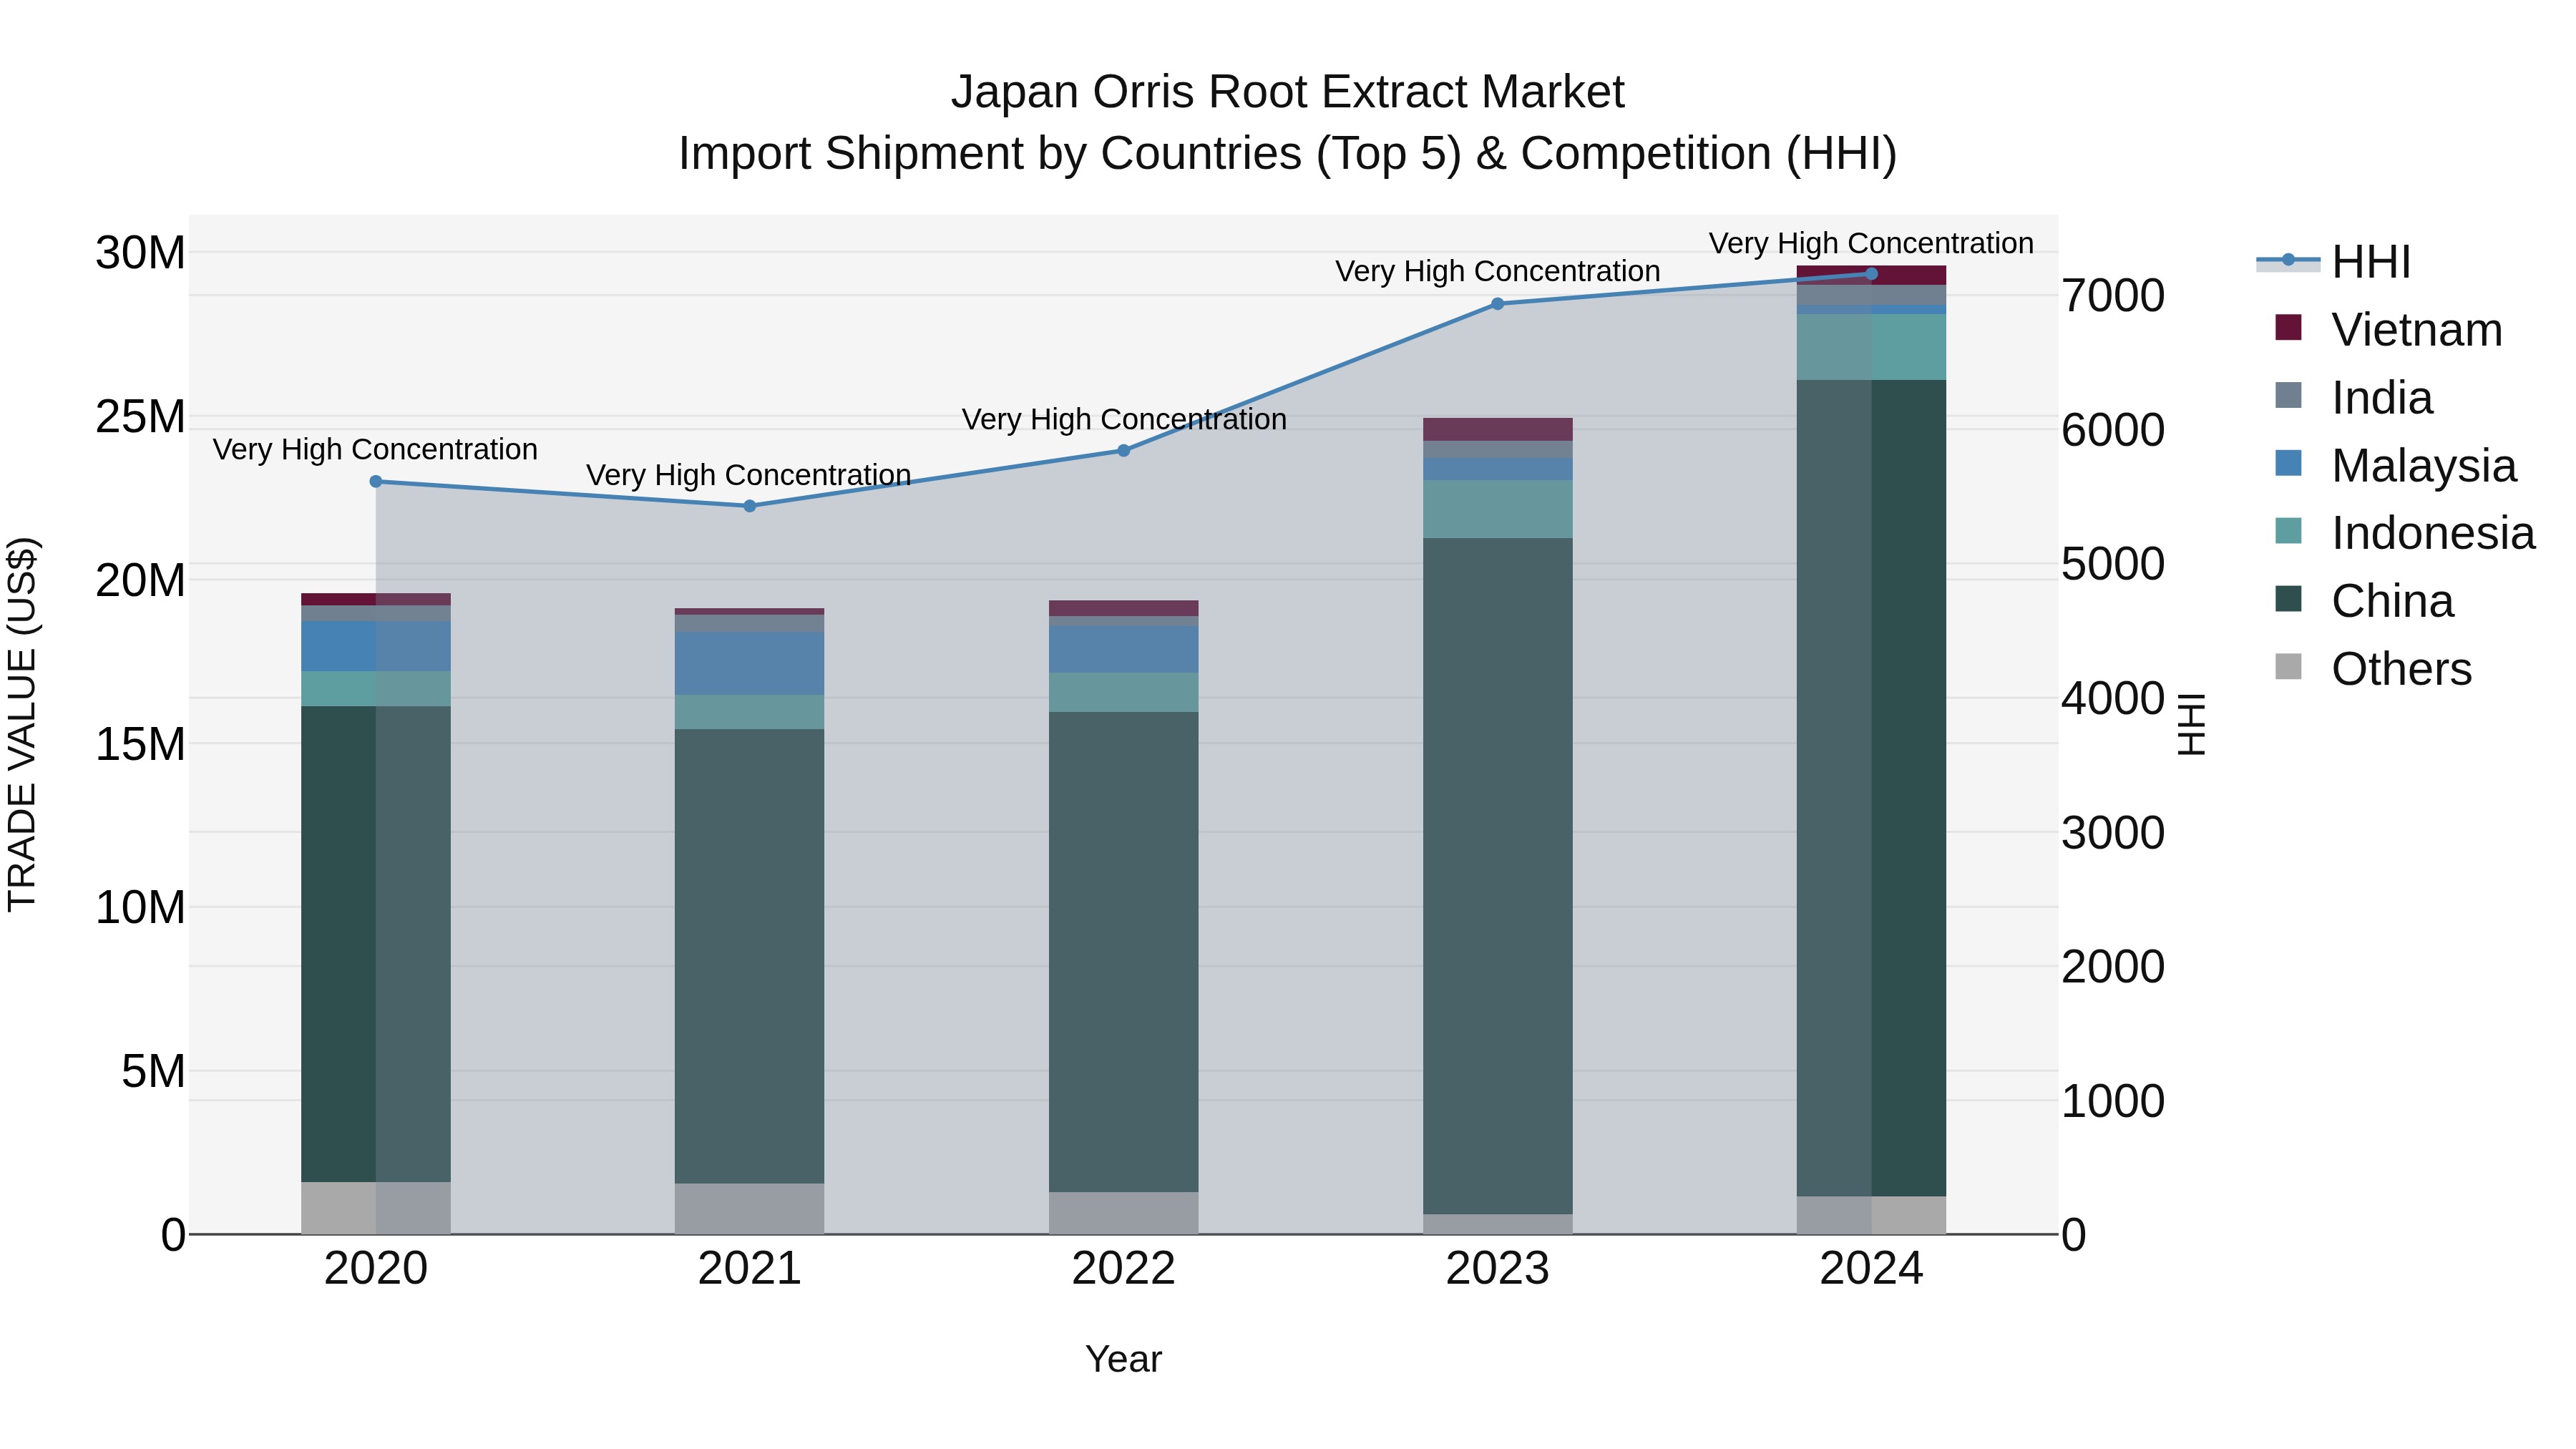Toggle the Vietnam legend entry
Viewport: 2576px width, 1449px height.
click(2388, 330)
